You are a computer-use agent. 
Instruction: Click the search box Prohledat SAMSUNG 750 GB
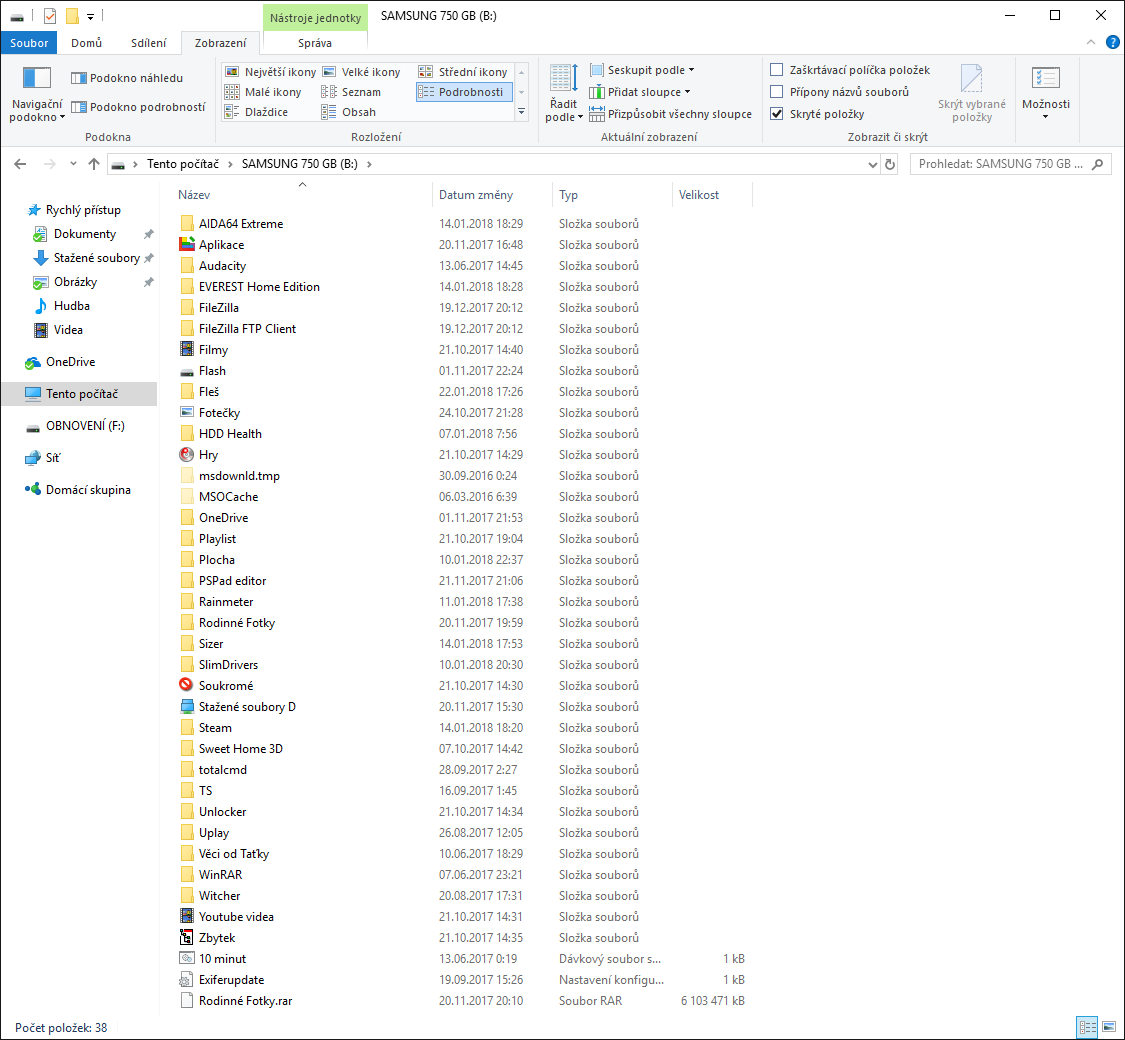[1010, 164]
